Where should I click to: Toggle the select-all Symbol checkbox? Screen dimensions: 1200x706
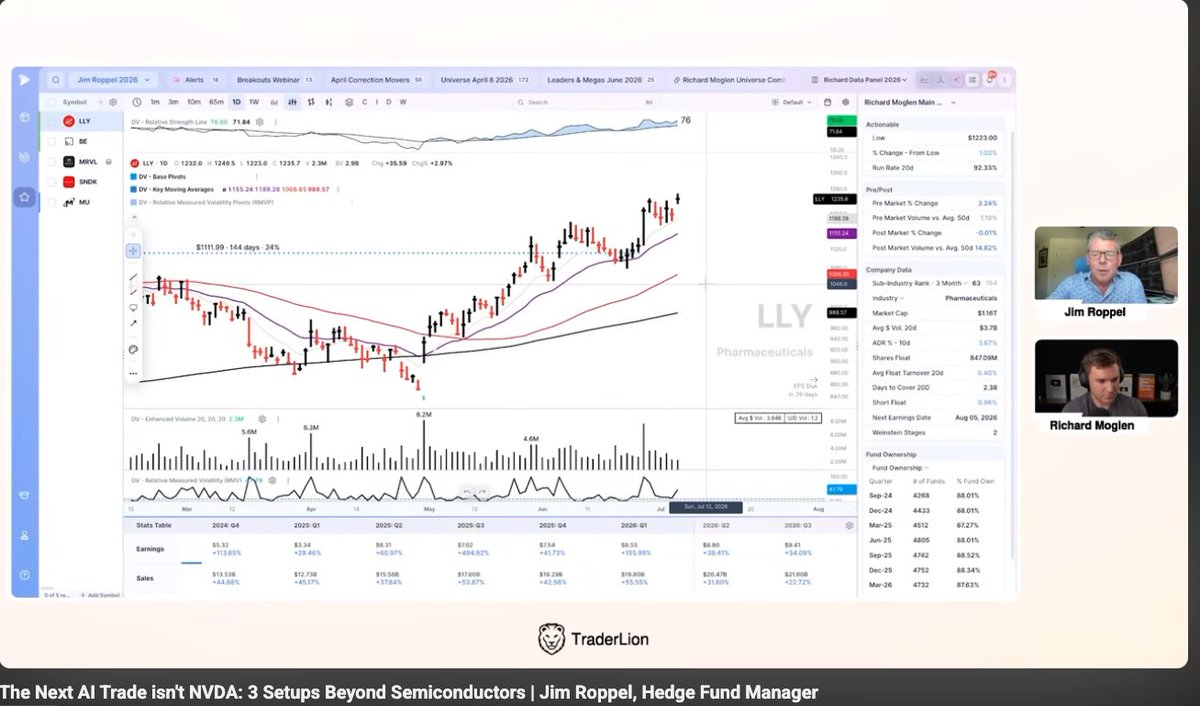point(52,102)
